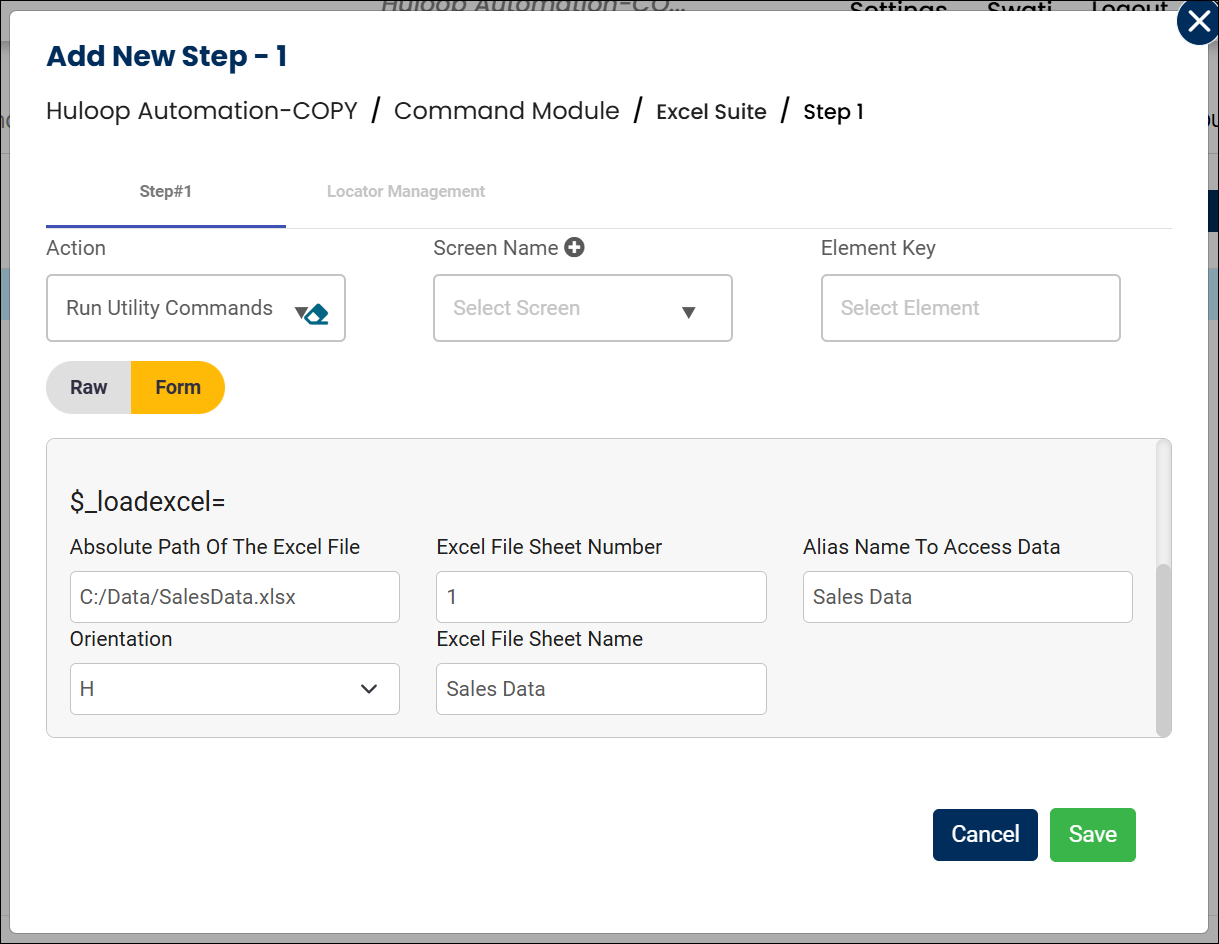Focus the Excel File Sheet Number field
This screenshot has width=1219, height=944.
(x=601, y=597)
